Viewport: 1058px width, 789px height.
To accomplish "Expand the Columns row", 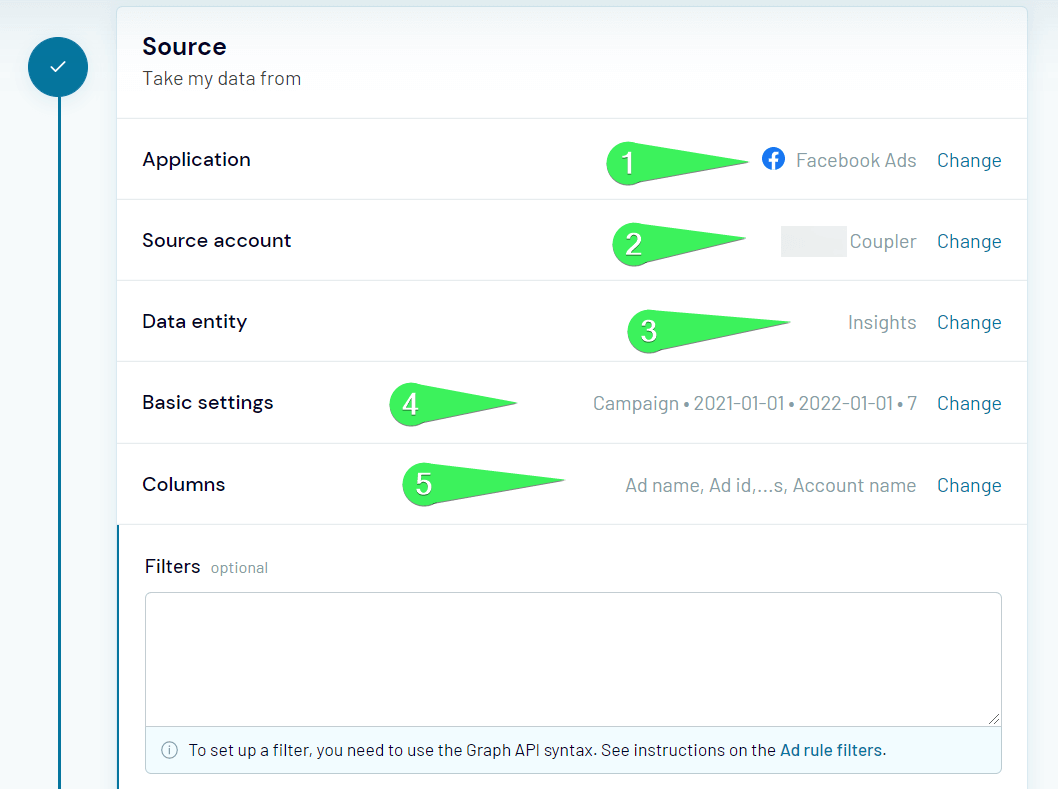I will click(x=572, y=485).
